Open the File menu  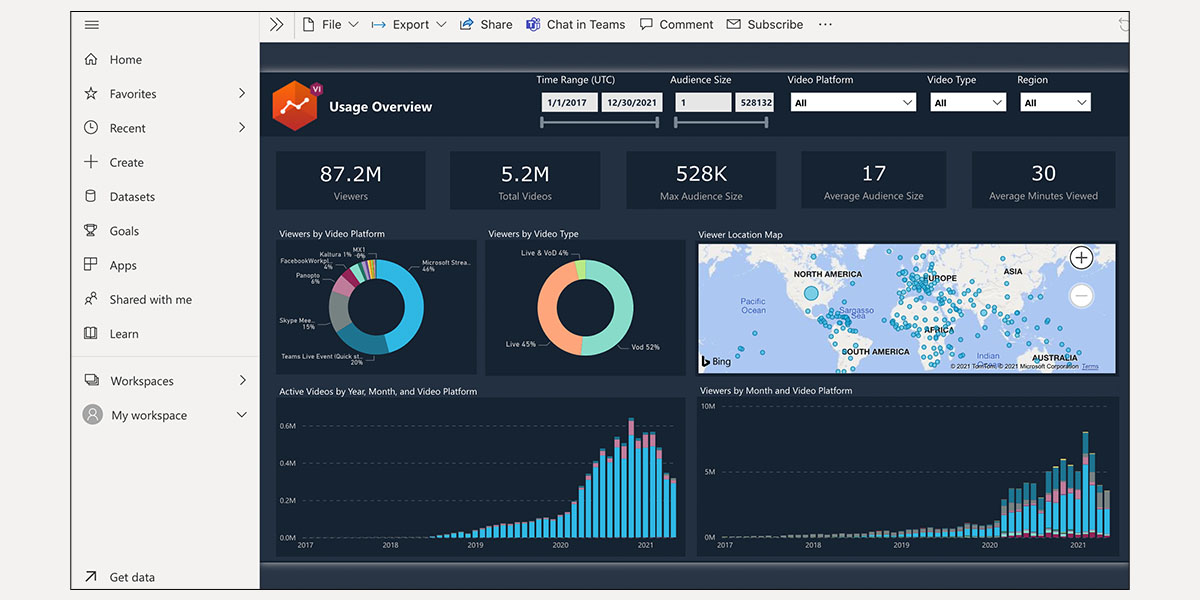click(x=330, y=24)
